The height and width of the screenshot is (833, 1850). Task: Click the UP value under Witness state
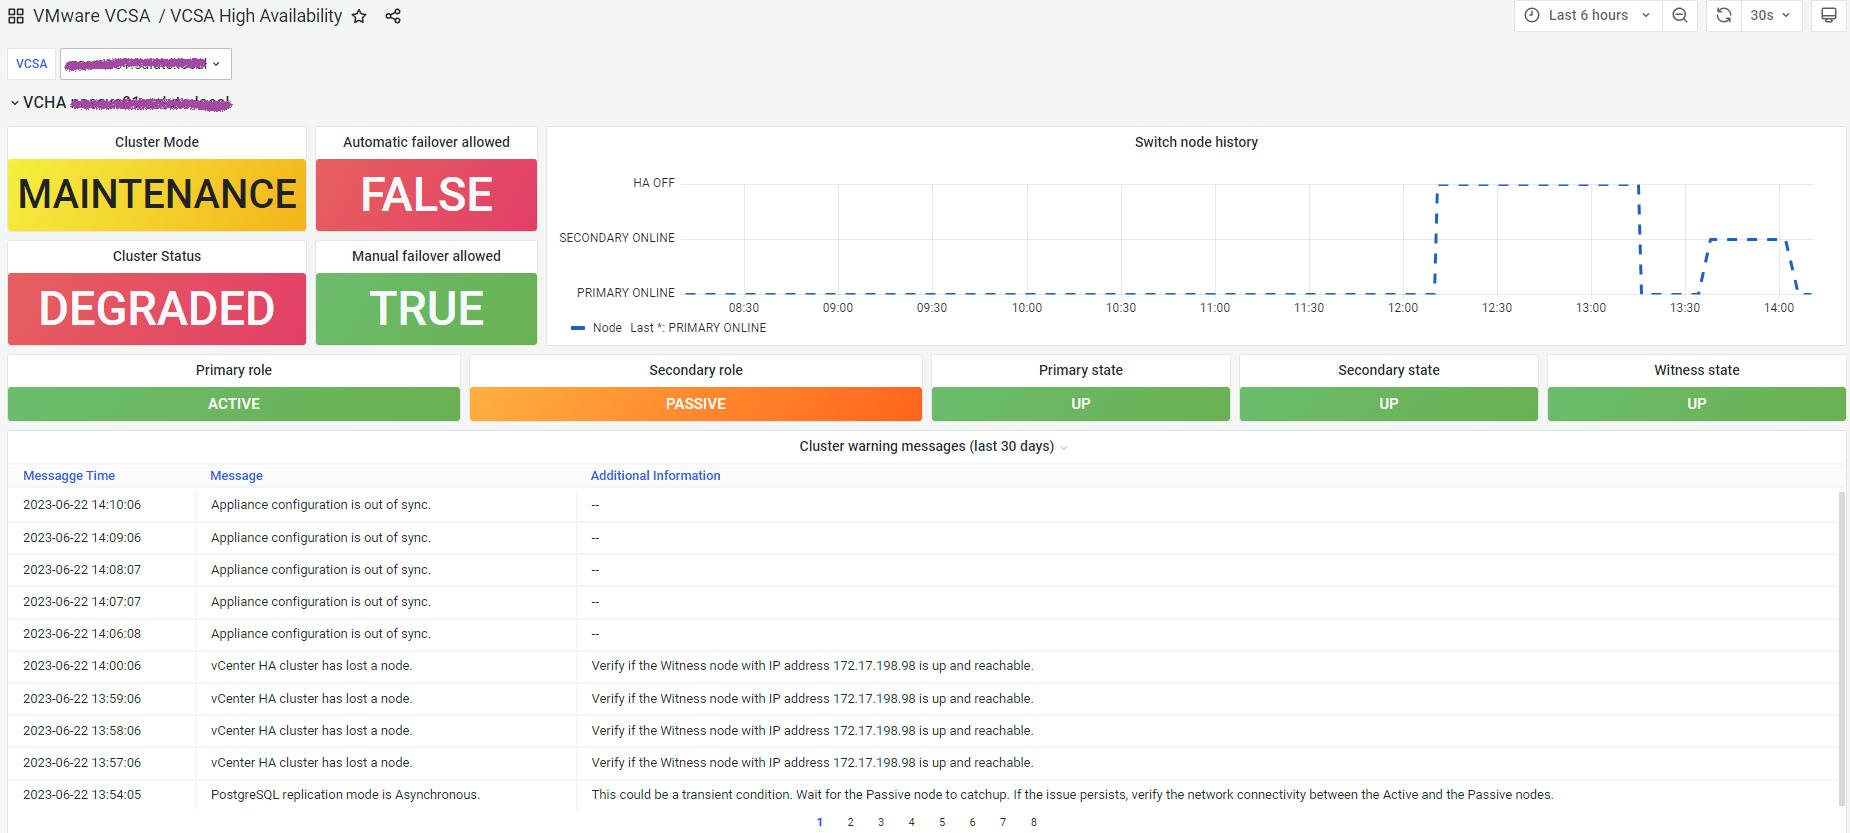point(1697,404)
